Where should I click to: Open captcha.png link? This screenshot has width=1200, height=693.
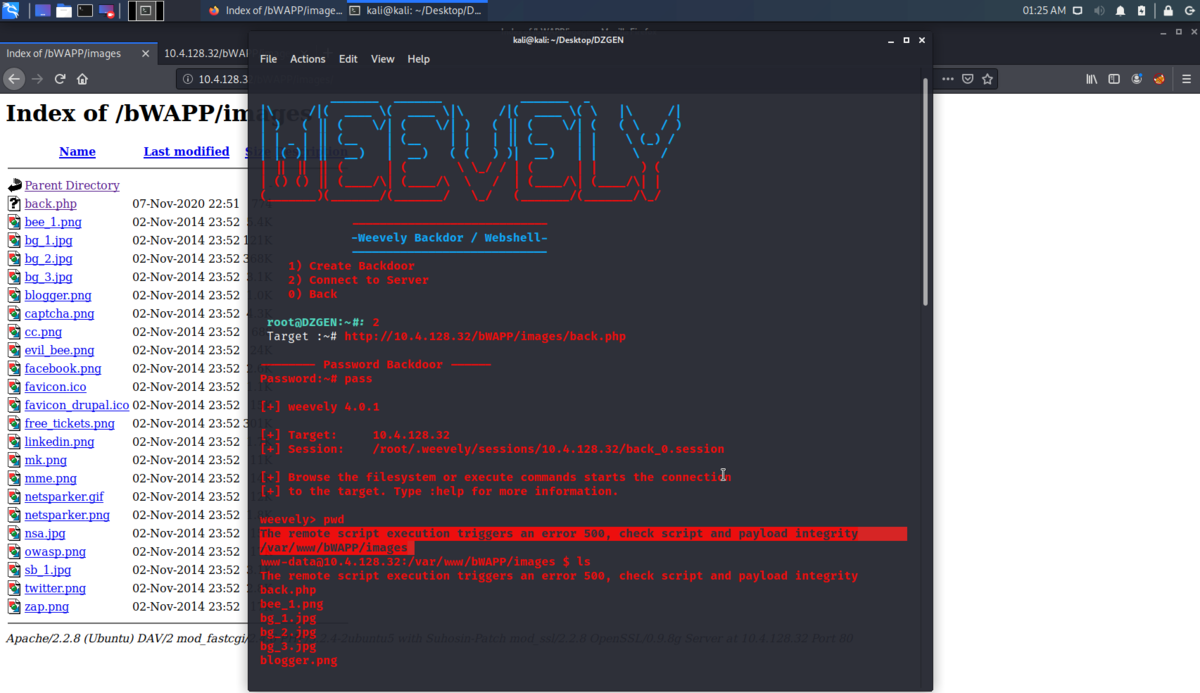click(59, 314)
